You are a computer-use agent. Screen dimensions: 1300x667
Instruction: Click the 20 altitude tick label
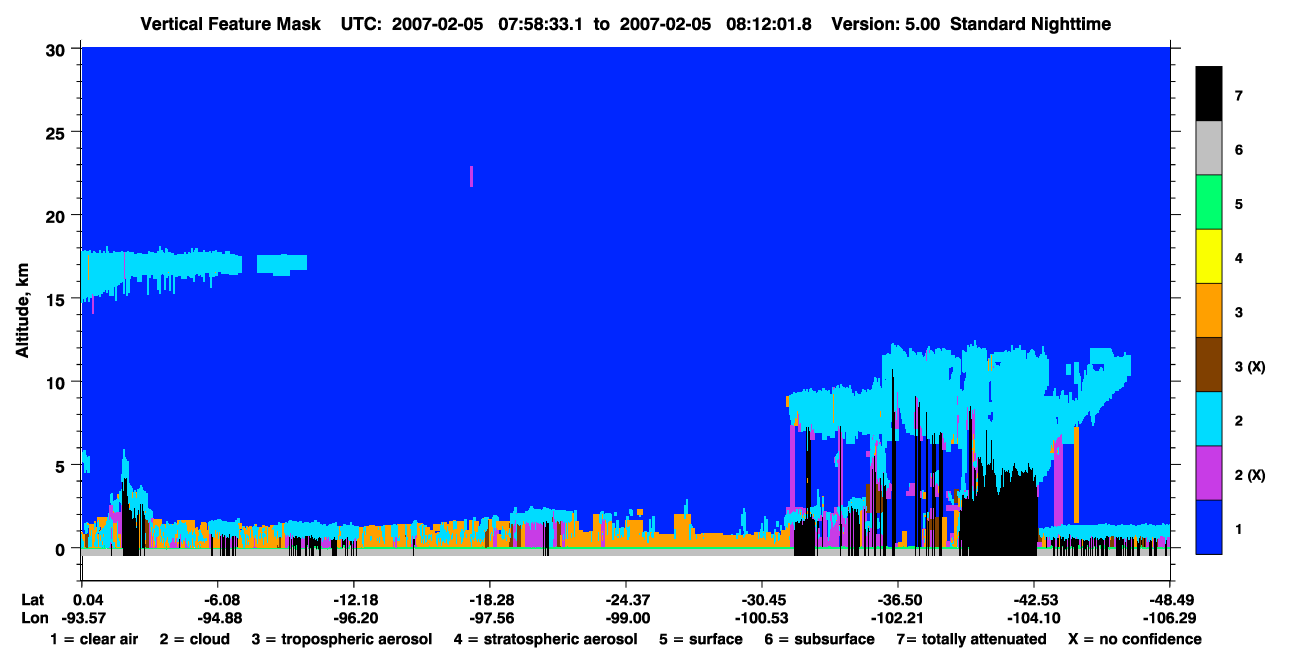pyautogui.click(x=57, y=215)
